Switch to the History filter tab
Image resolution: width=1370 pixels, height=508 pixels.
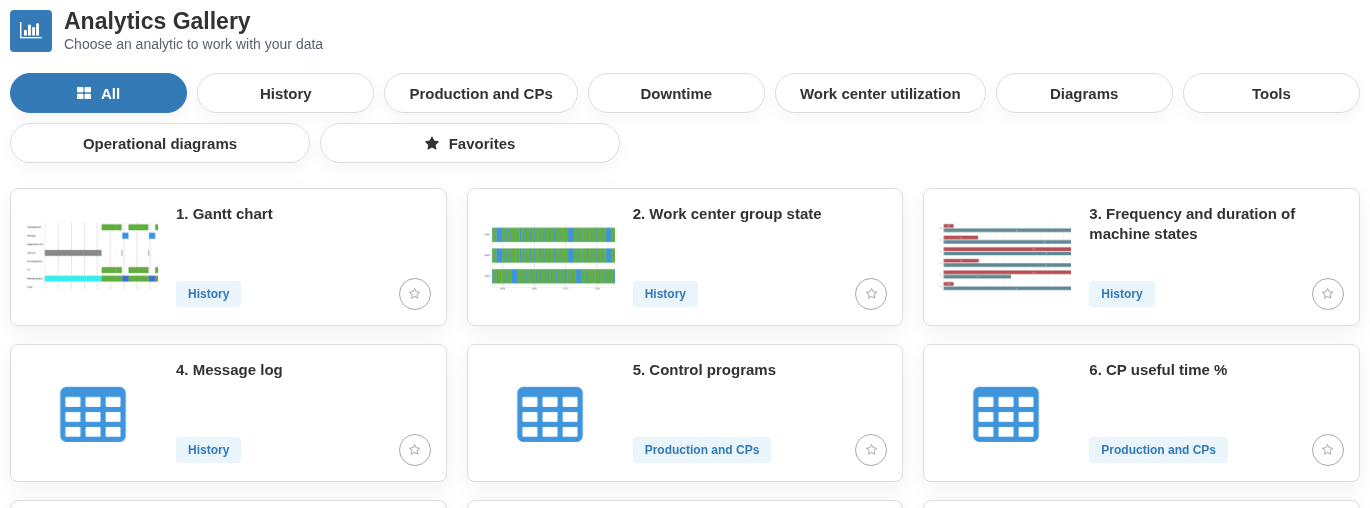[x=285, y=93]
